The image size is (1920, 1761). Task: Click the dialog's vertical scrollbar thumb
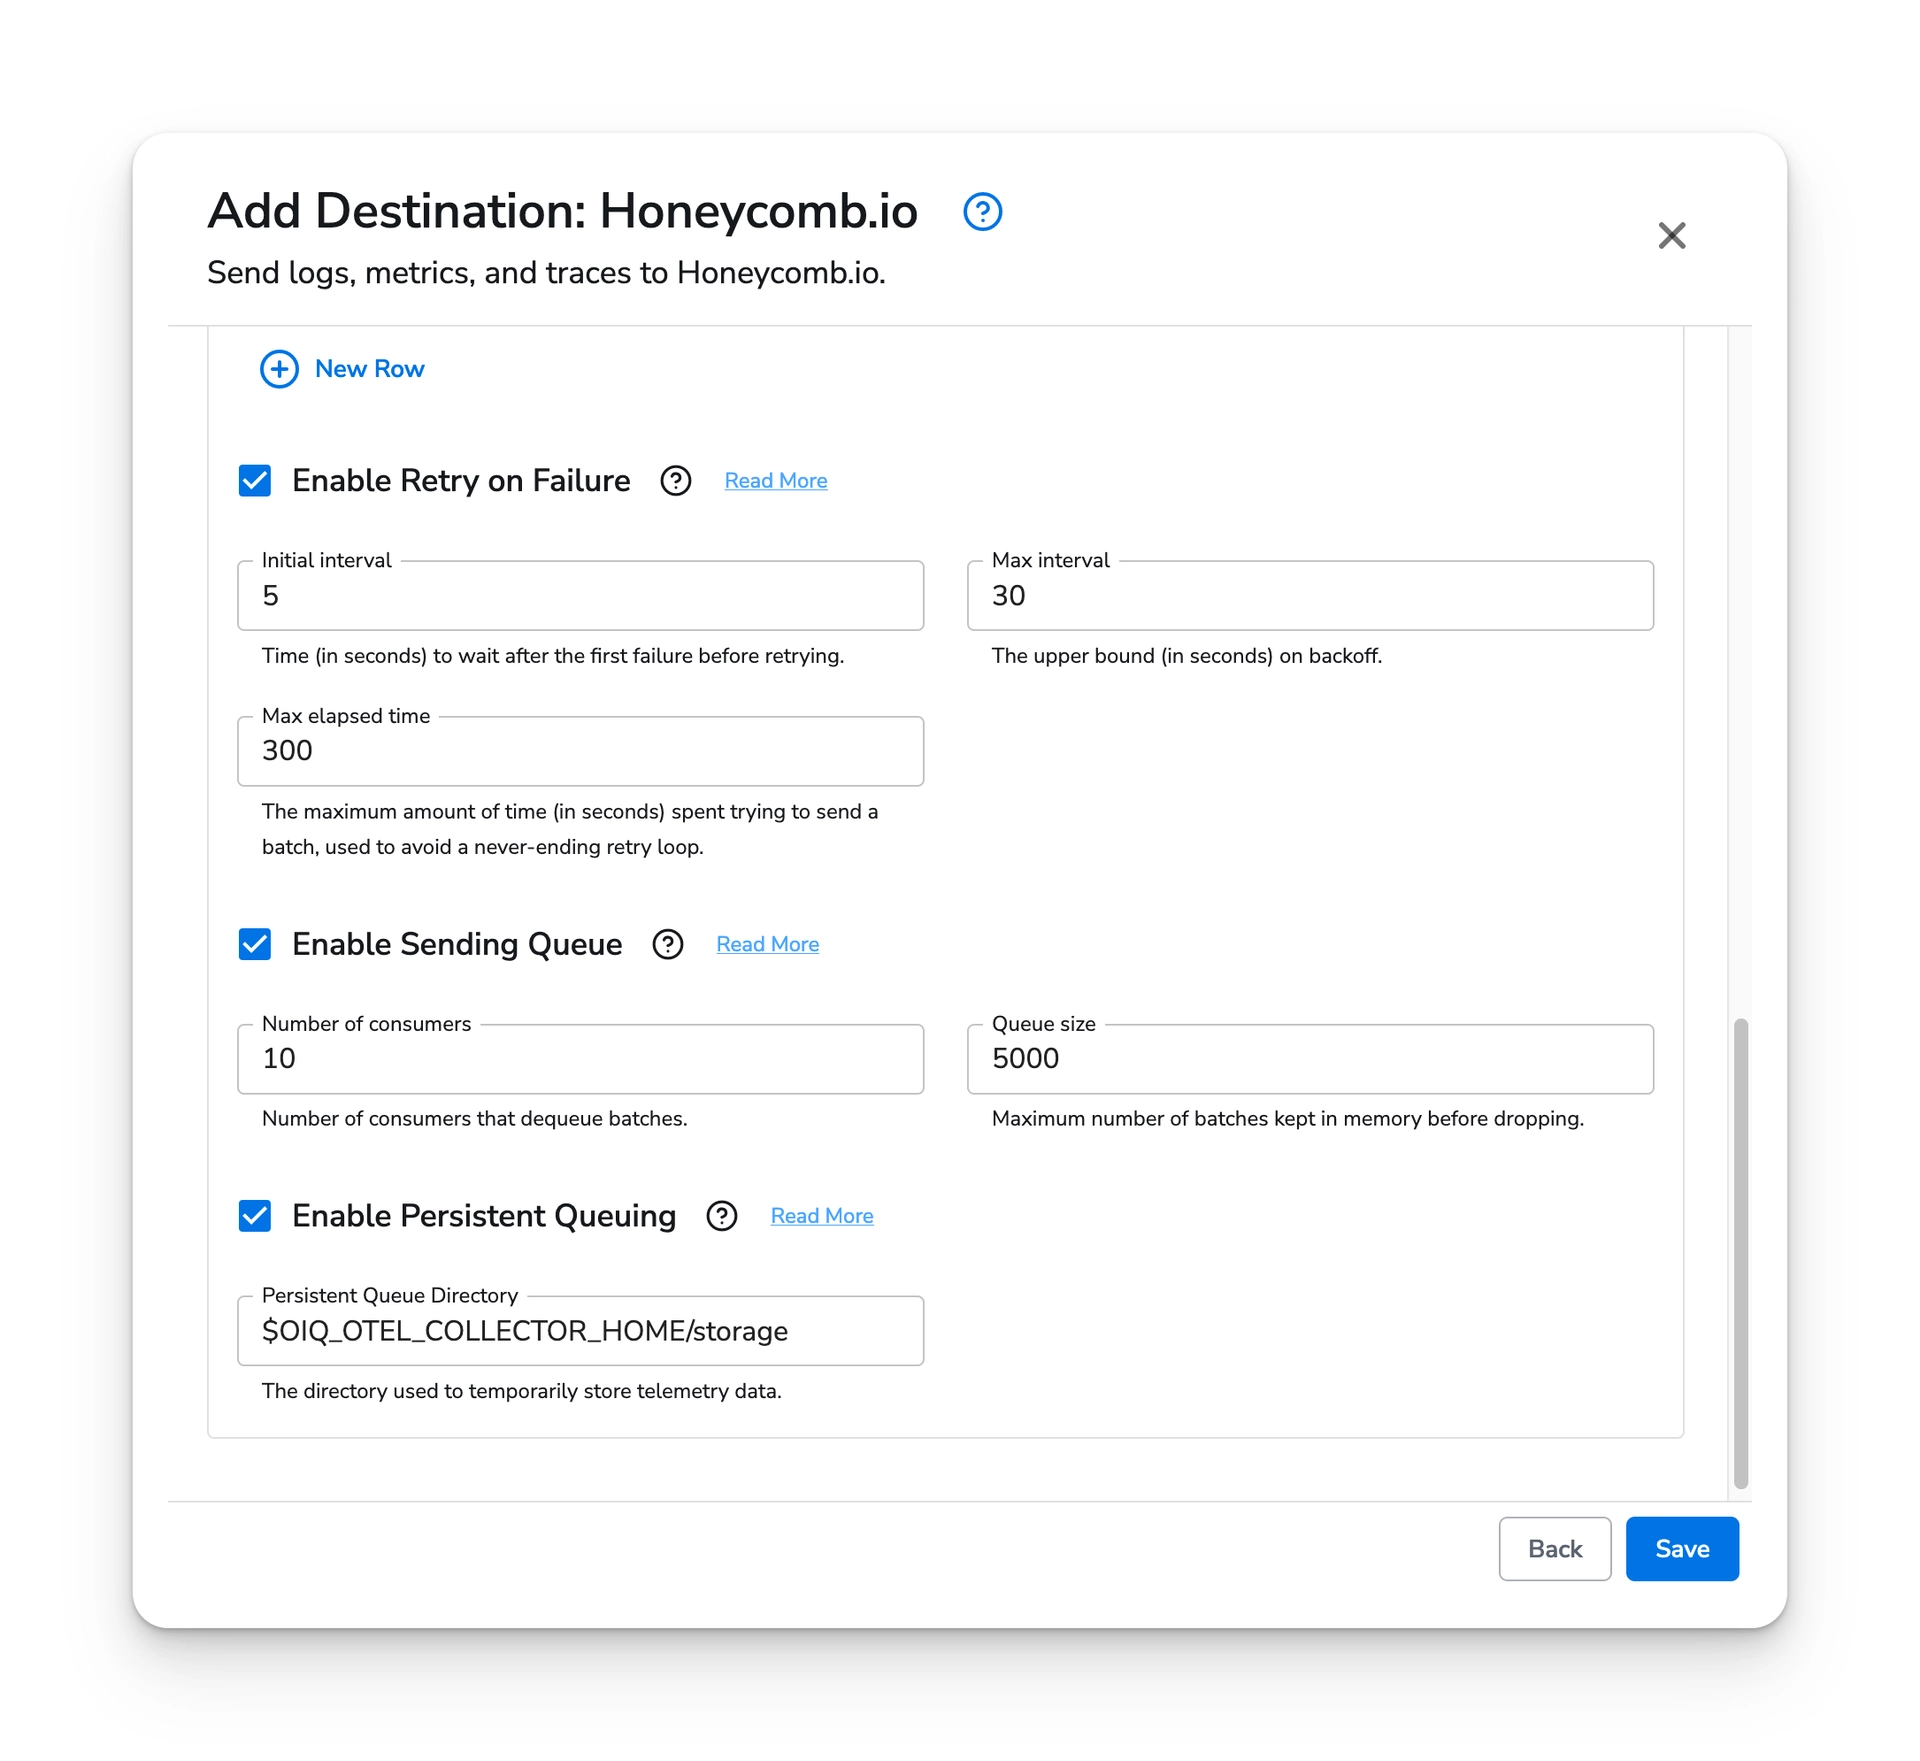[1740, 1254]
